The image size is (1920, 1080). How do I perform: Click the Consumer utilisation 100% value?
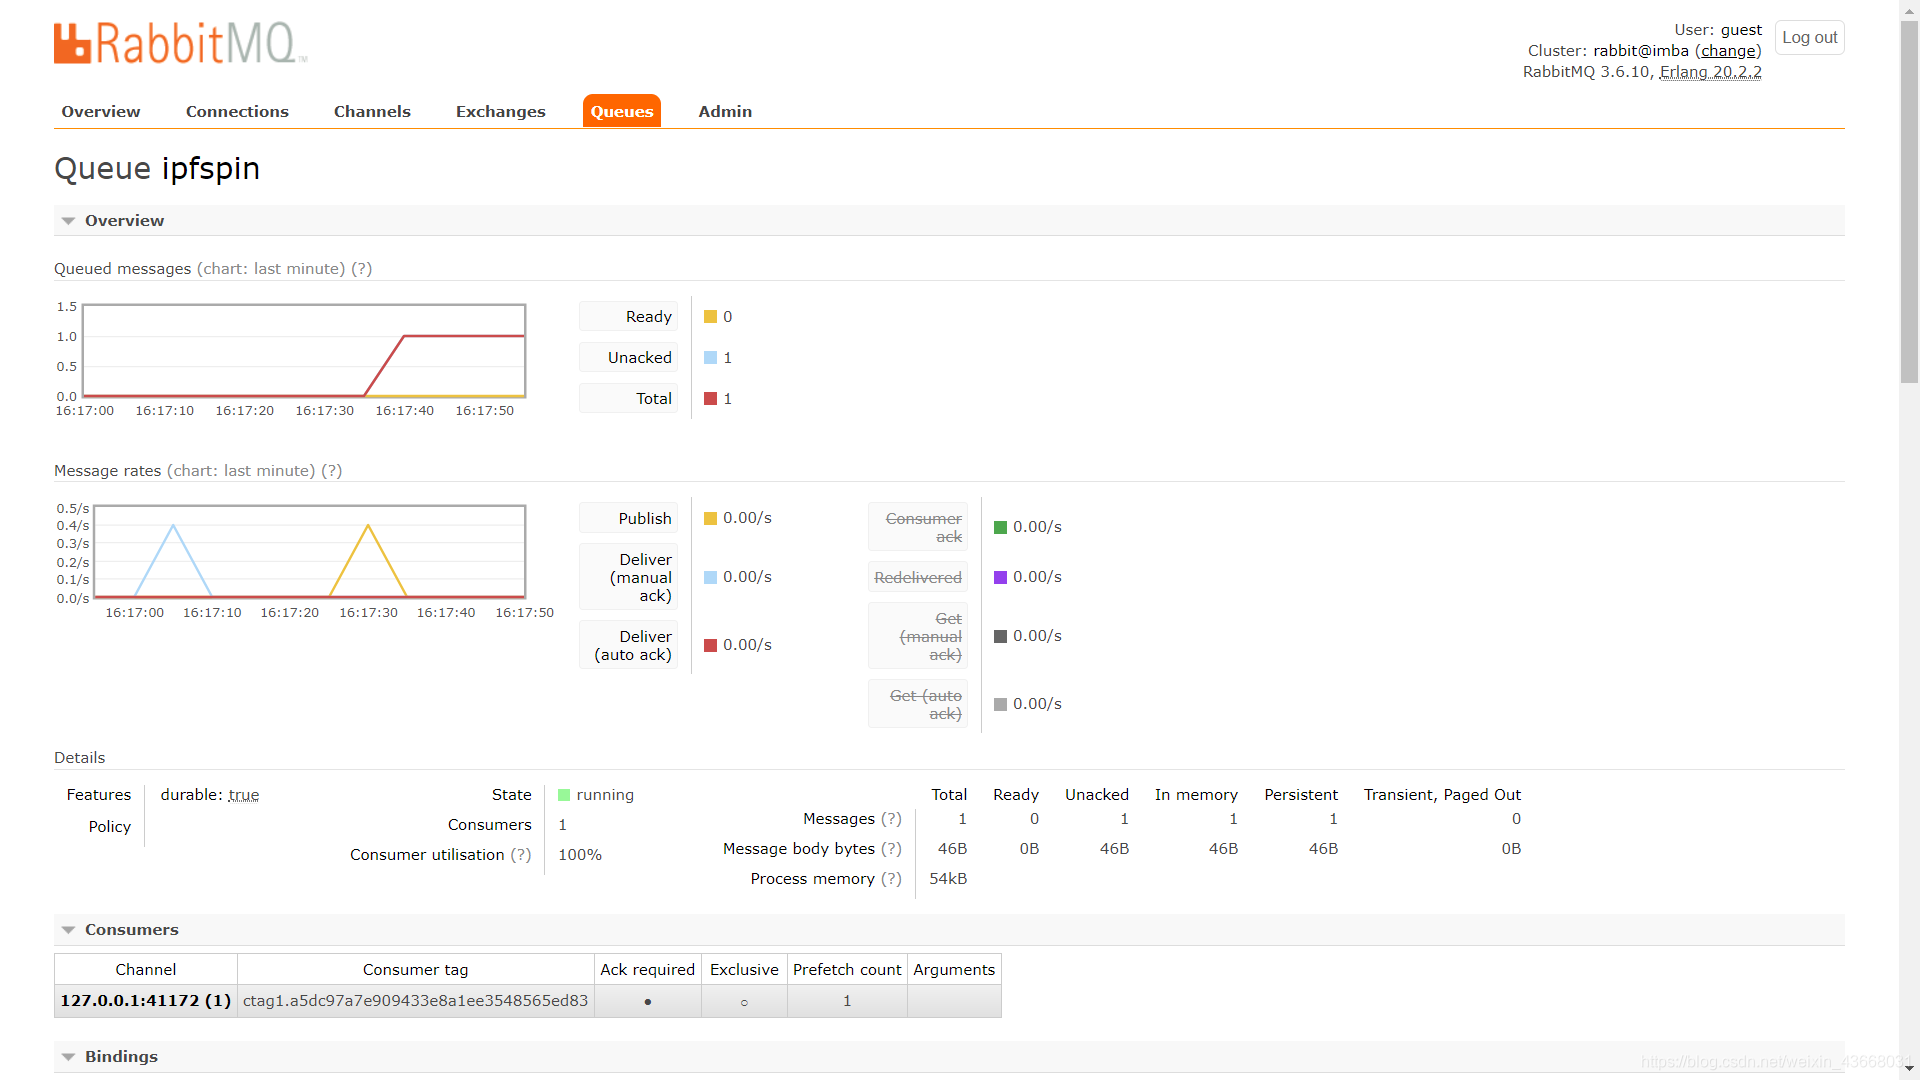[580, 855]
